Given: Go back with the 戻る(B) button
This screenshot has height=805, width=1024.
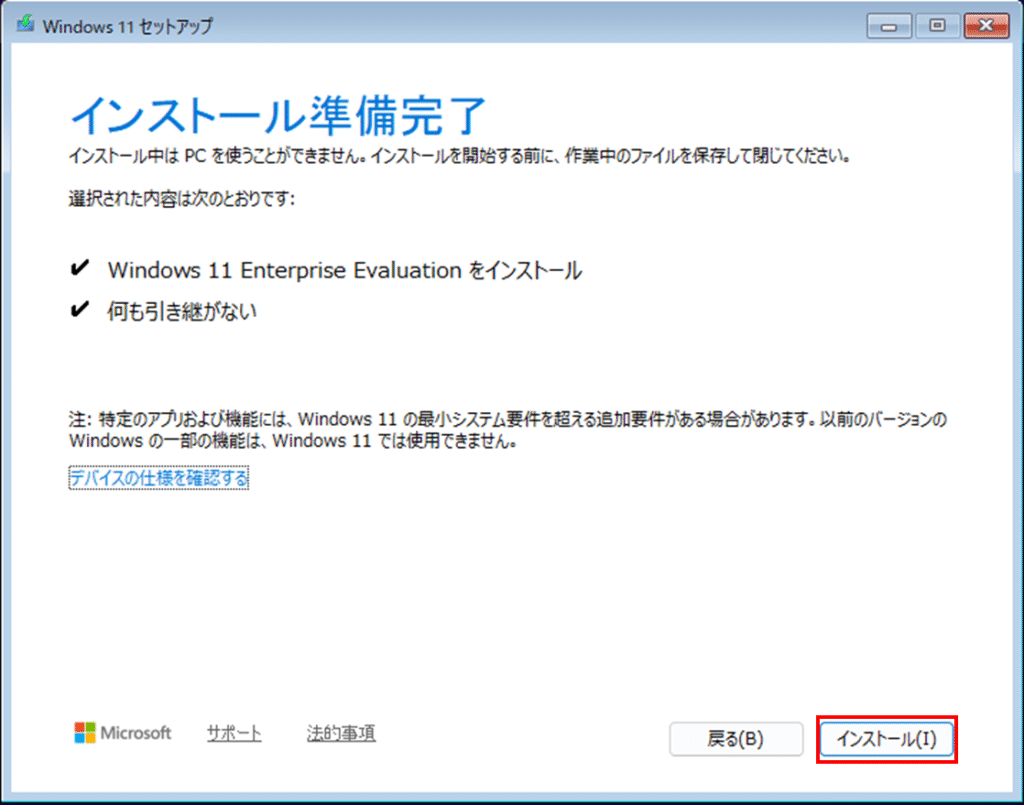Looking at the screenshot, I should [x=735, y=739].
